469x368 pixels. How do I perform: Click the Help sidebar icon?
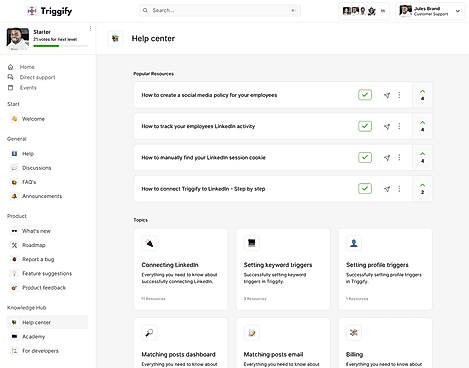pos(14,154)
